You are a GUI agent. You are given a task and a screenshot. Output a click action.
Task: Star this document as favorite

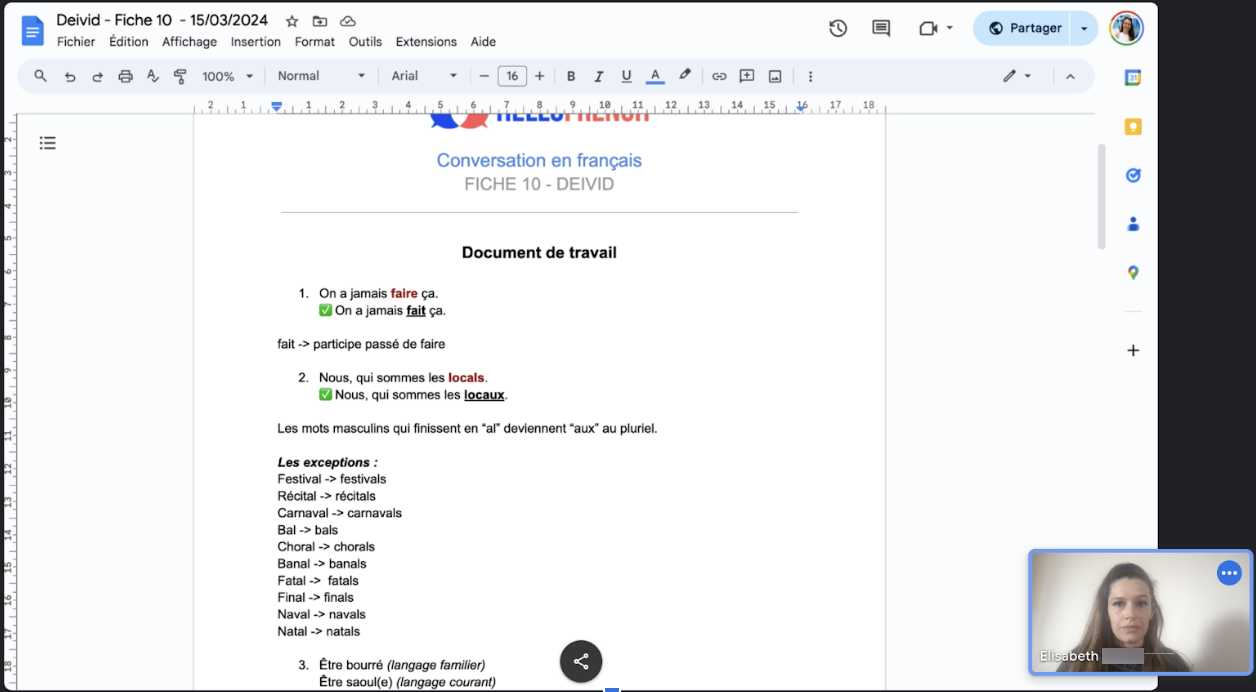coord(292,21)
